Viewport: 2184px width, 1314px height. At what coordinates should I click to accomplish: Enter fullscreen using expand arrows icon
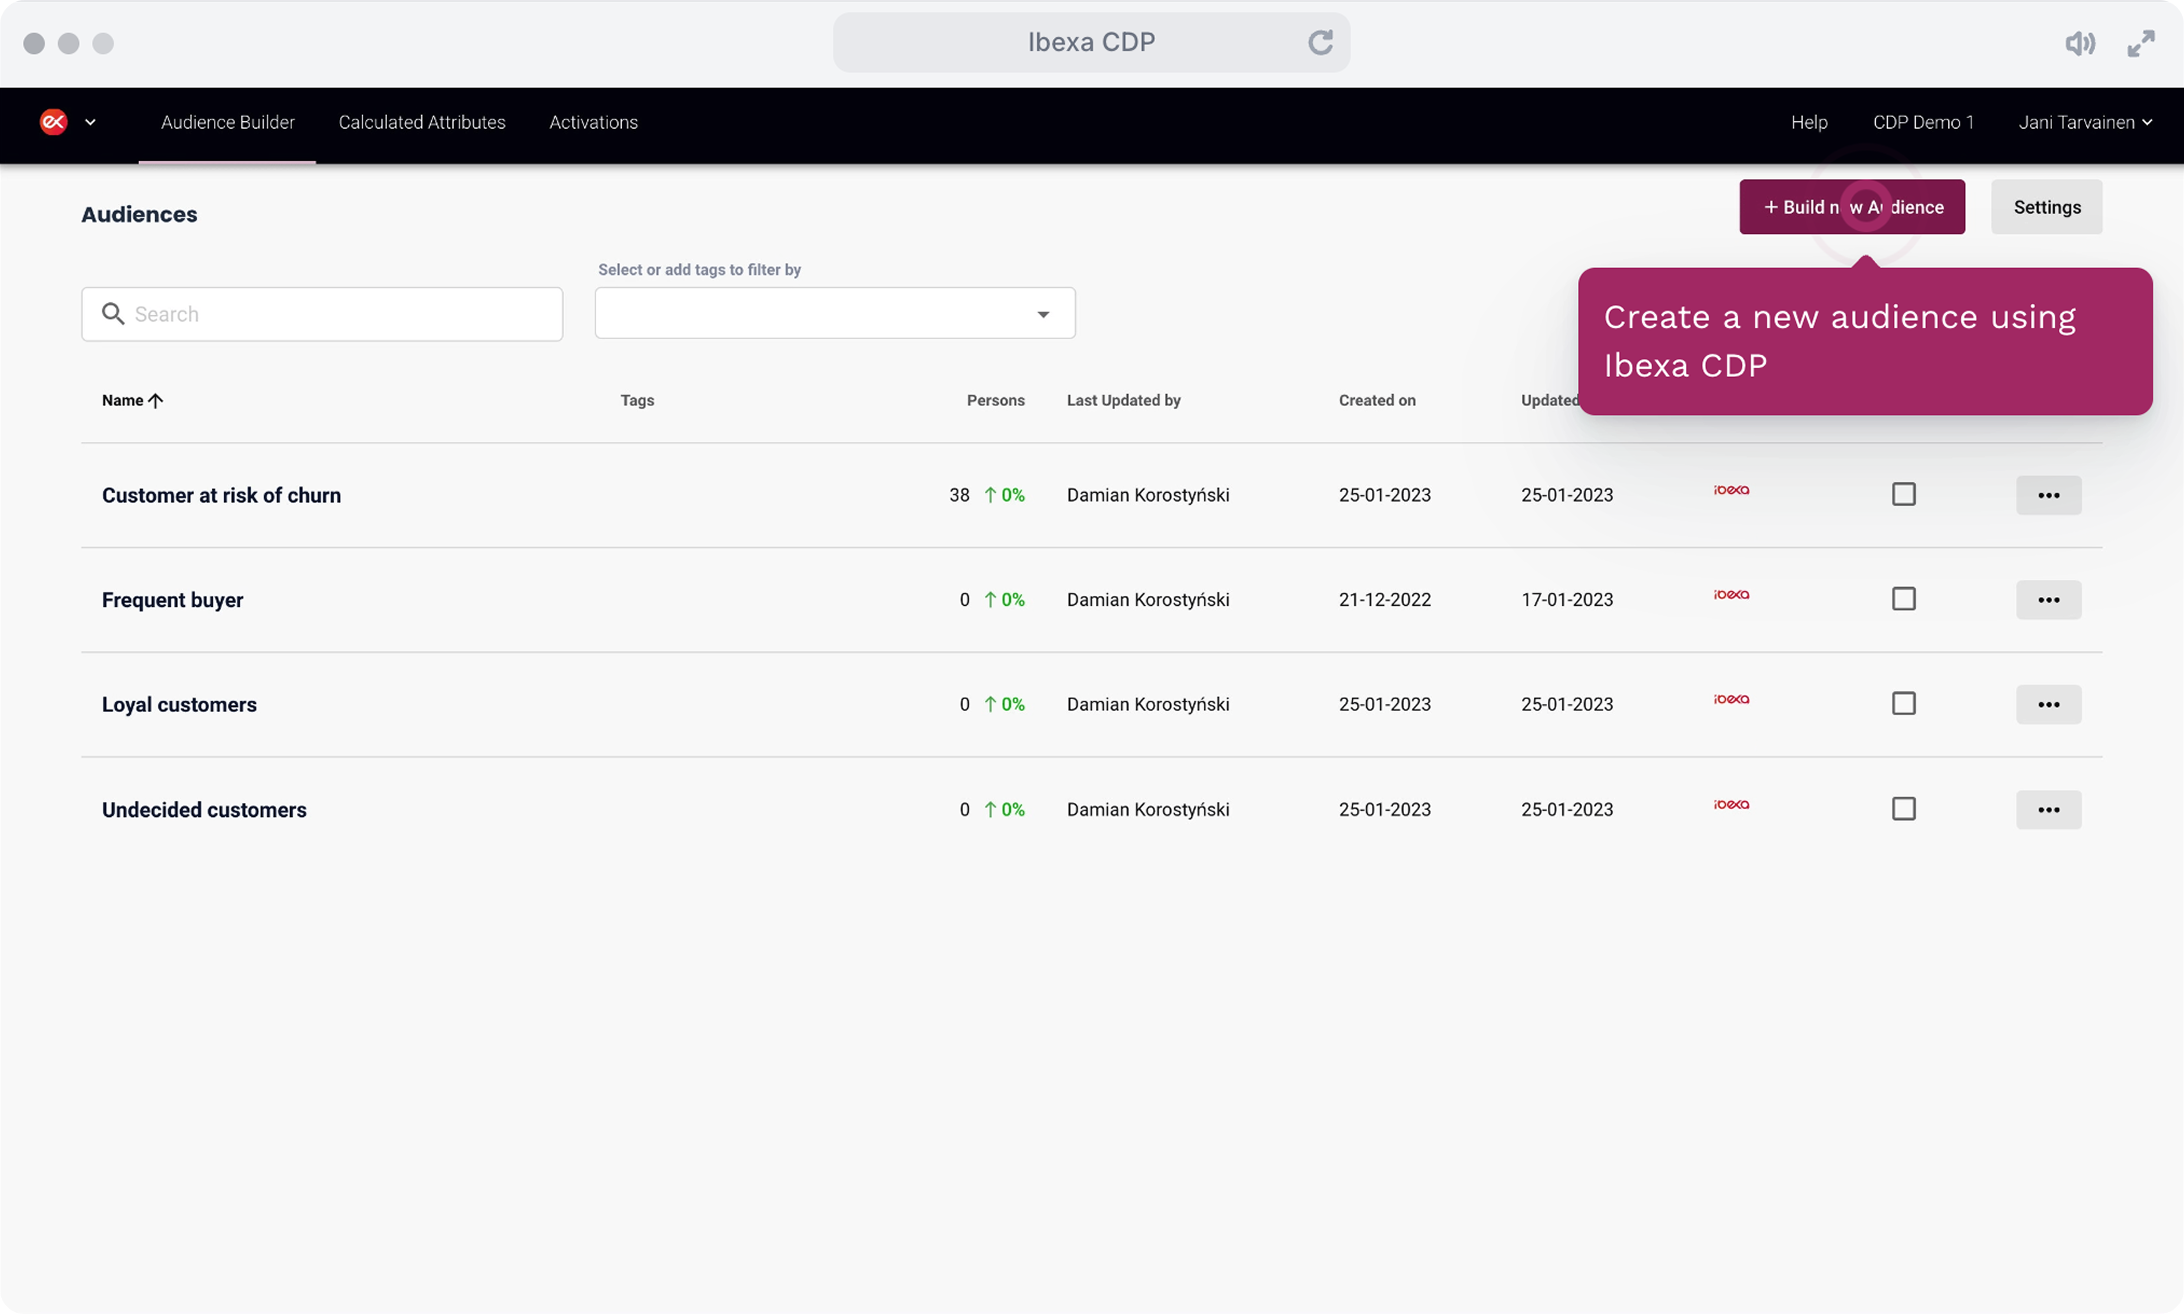pos(2141,43)
